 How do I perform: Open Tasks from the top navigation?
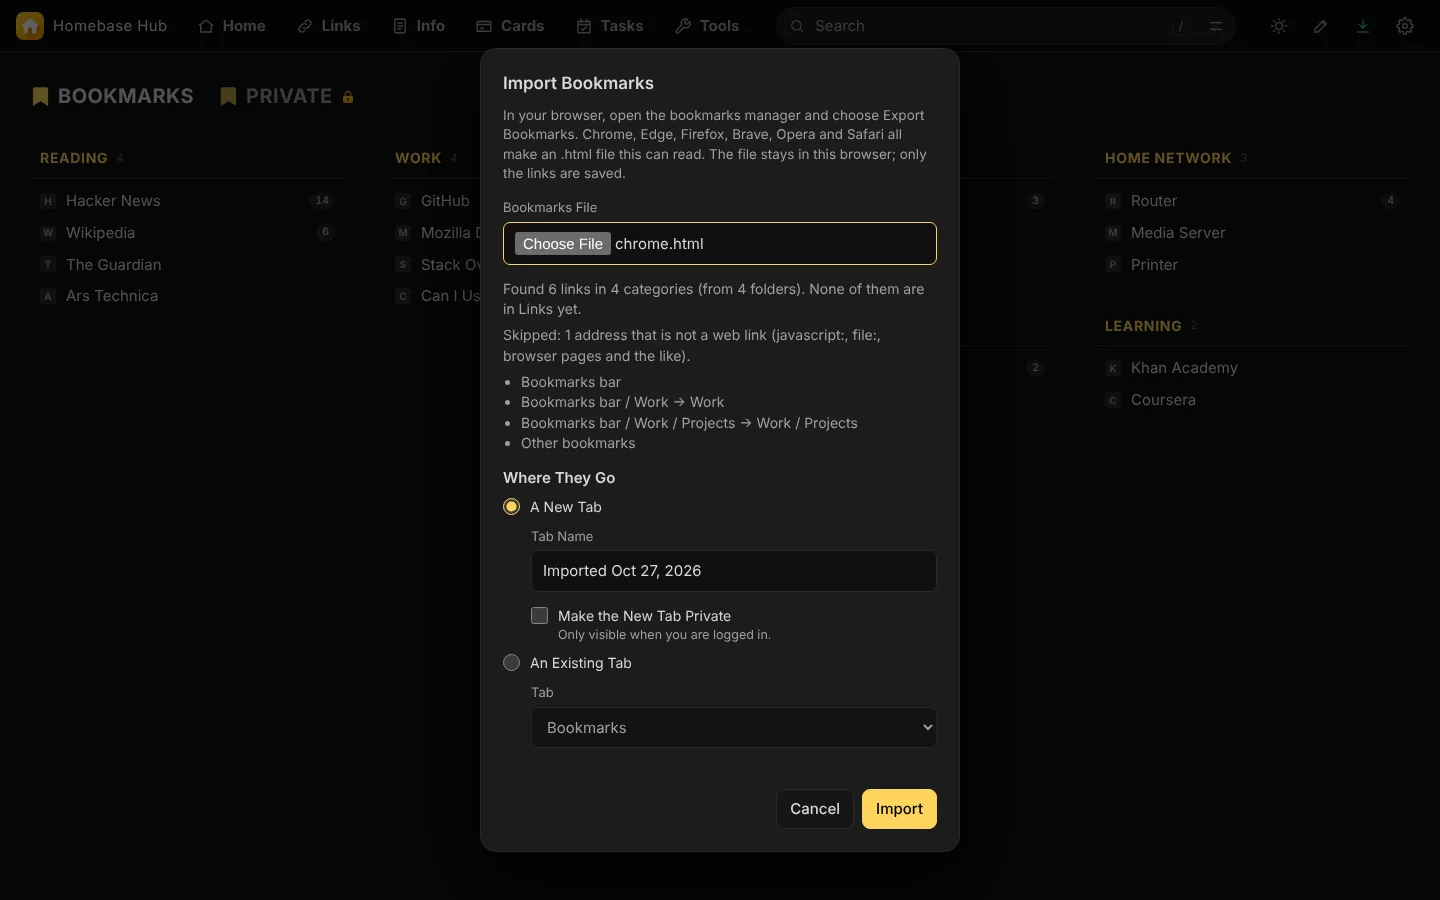coord(610,26)
